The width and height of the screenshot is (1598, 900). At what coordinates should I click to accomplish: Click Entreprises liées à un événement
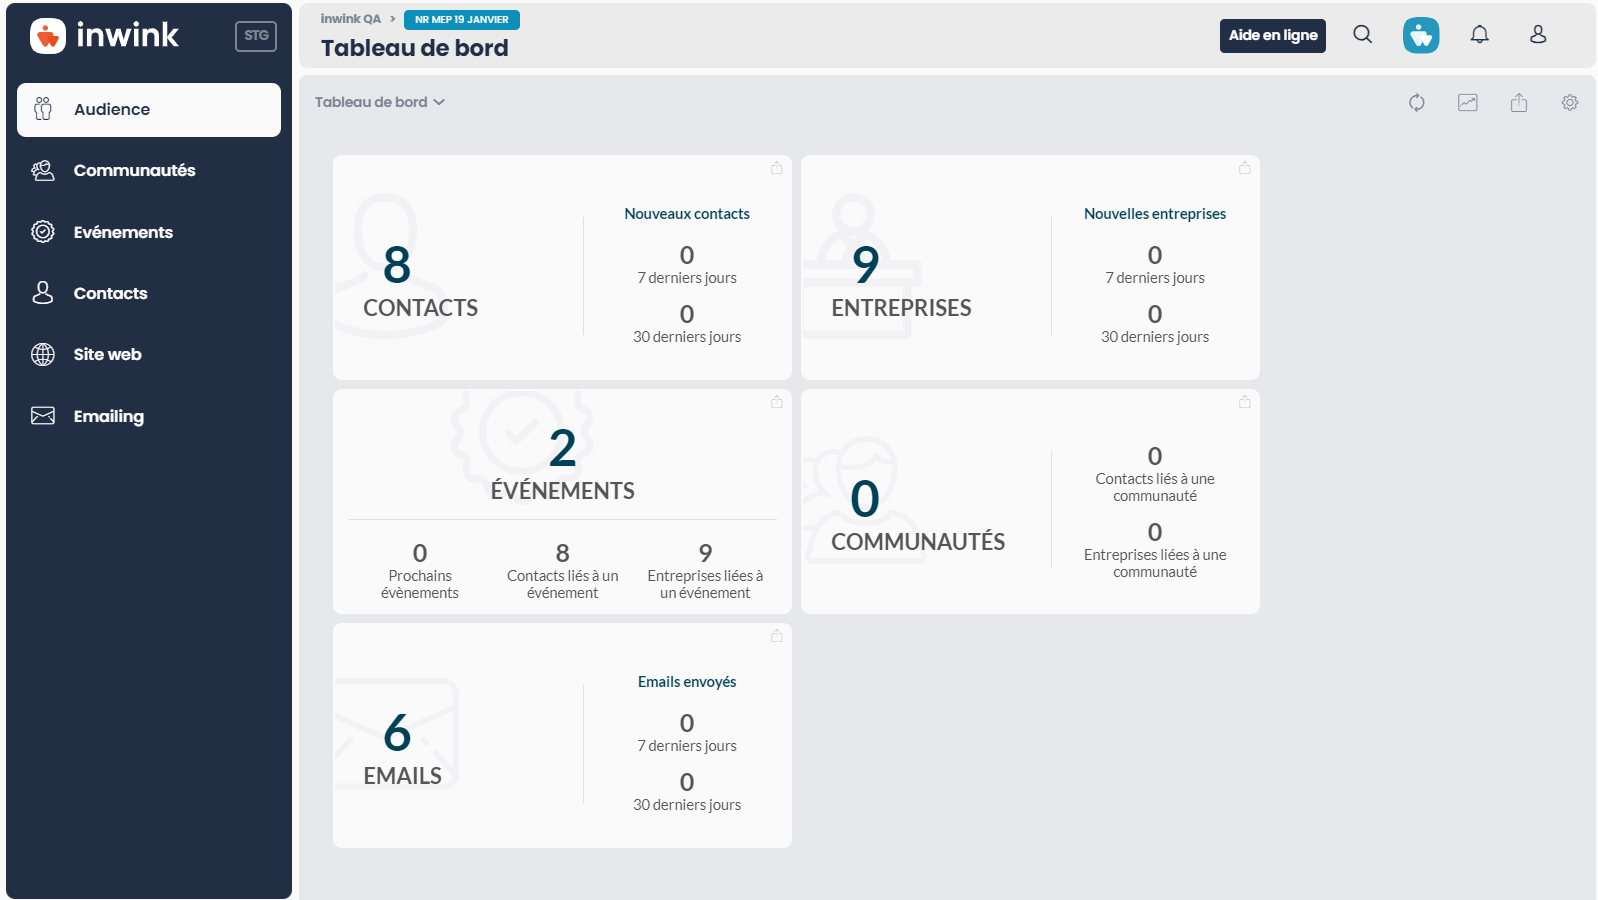click(705, 572)
